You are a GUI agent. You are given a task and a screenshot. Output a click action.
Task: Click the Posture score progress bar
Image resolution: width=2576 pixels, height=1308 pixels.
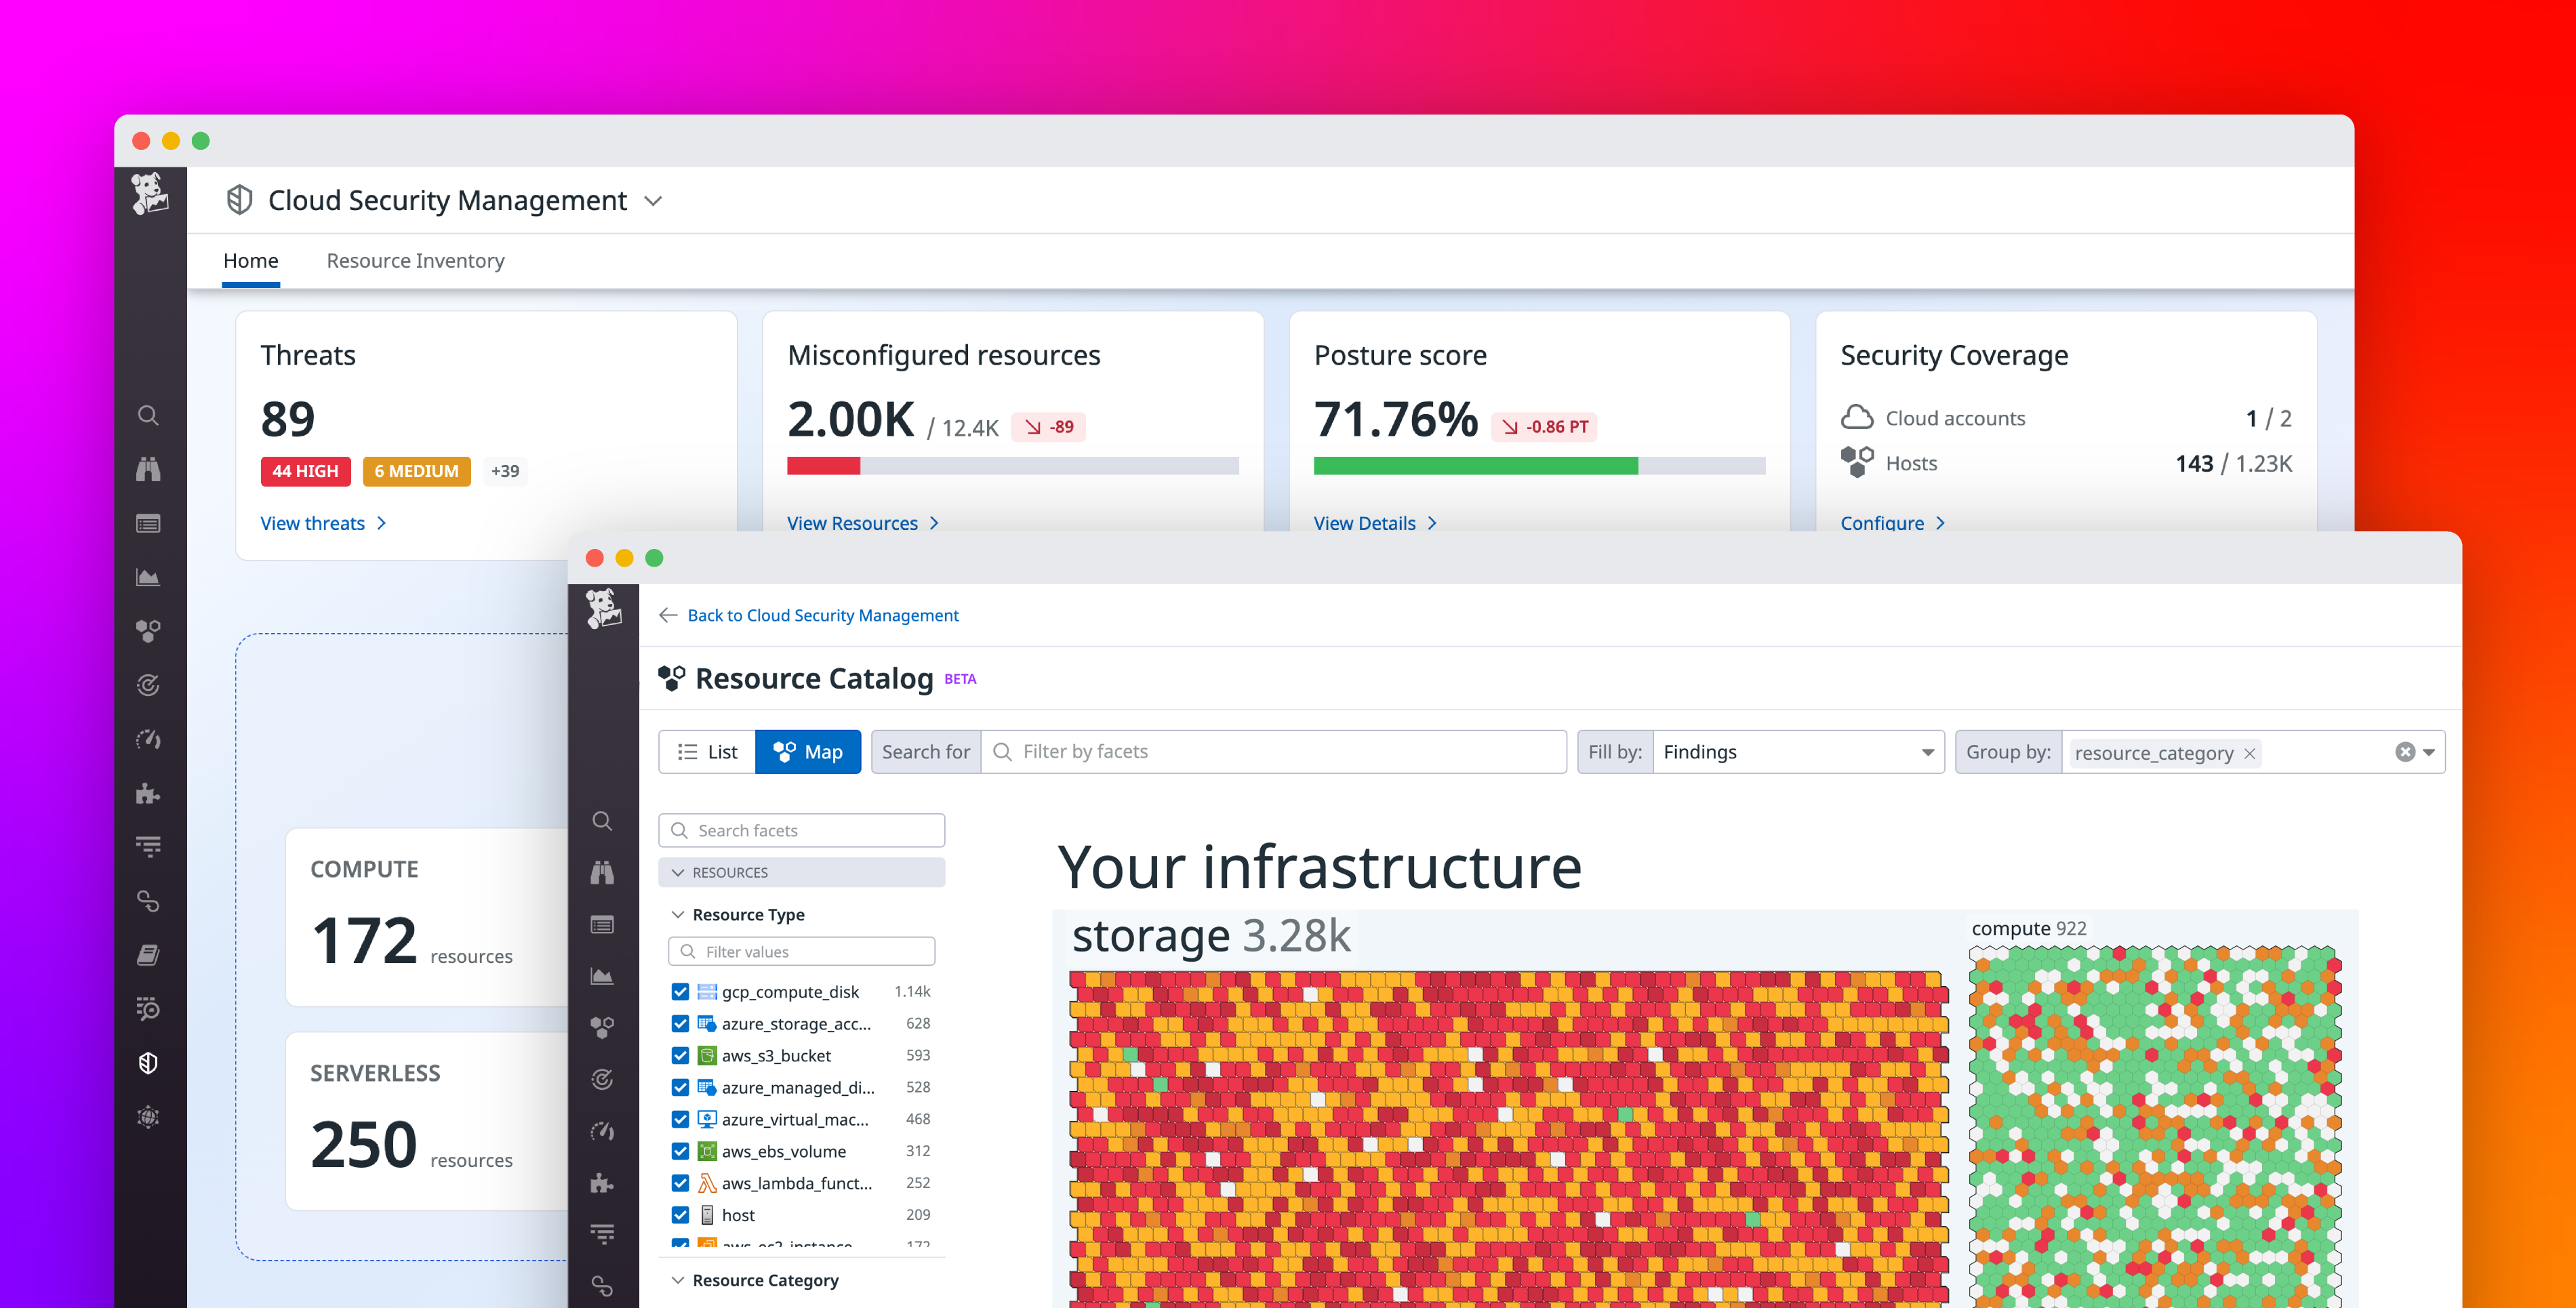pos(1540,464)
